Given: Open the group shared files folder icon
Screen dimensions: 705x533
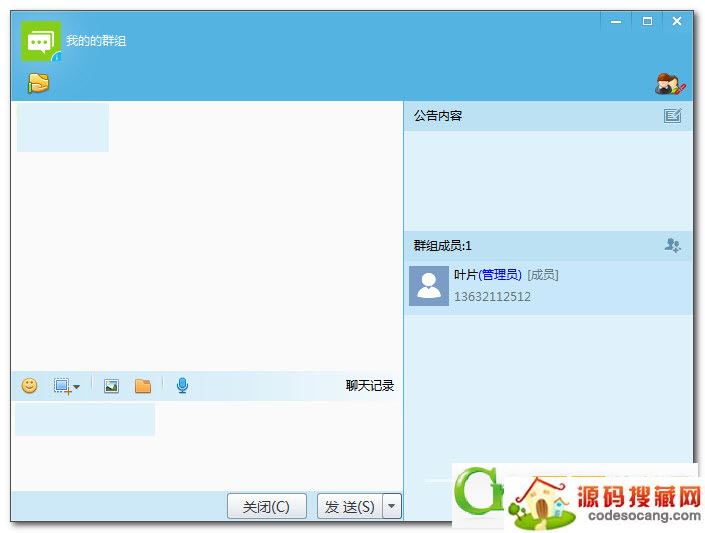Looking at the screenshot, I should coord(38,83).
